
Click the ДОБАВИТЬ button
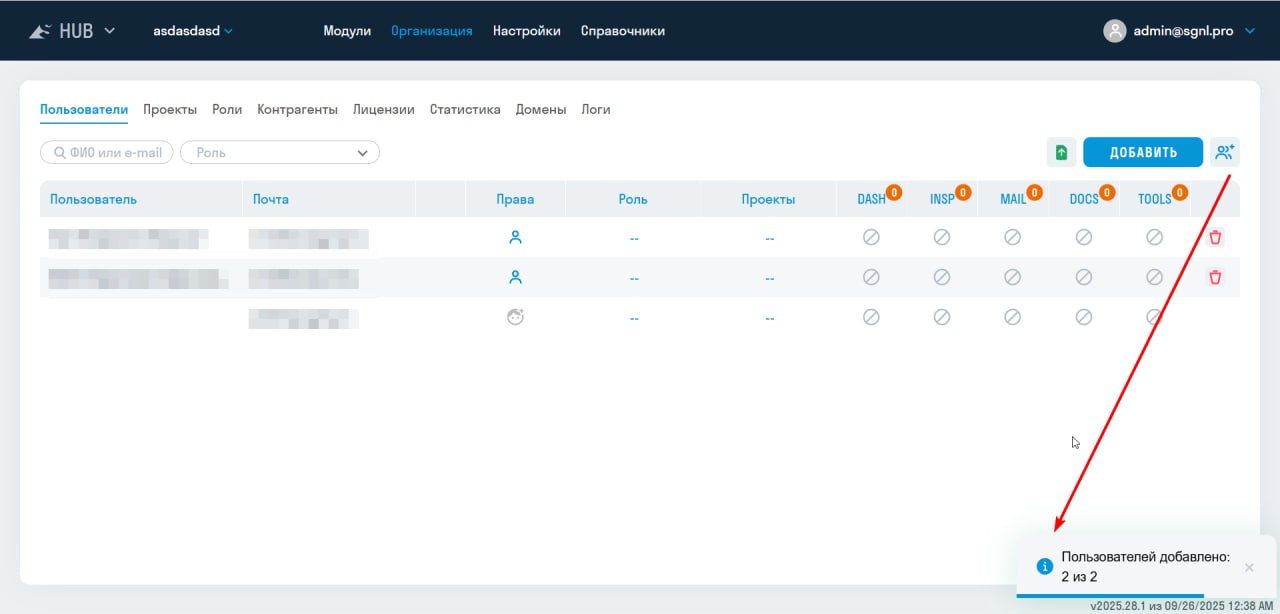pos(1143,153)
